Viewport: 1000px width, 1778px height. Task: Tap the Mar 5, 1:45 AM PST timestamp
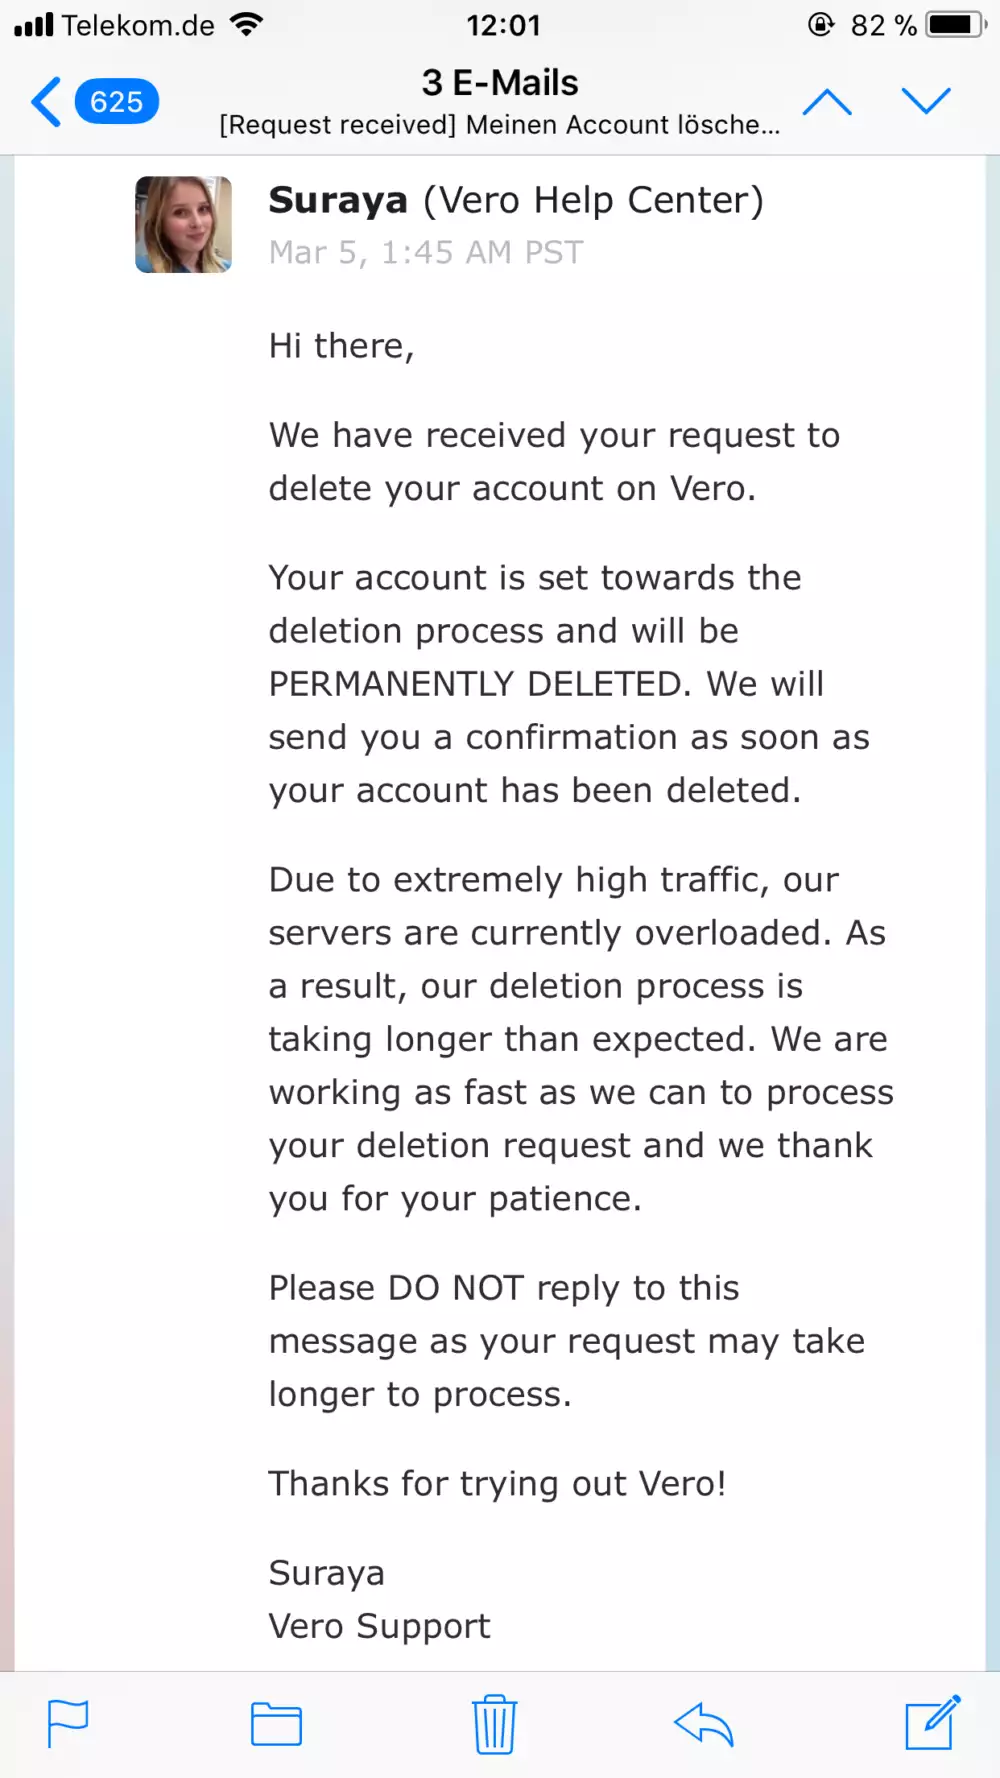coord(425,253)
